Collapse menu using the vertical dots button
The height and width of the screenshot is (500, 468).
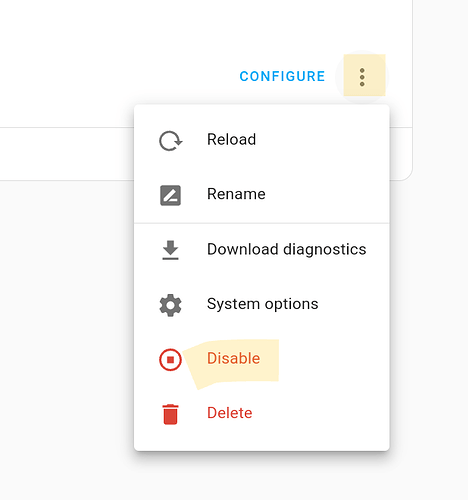click(x=362, y=77)
